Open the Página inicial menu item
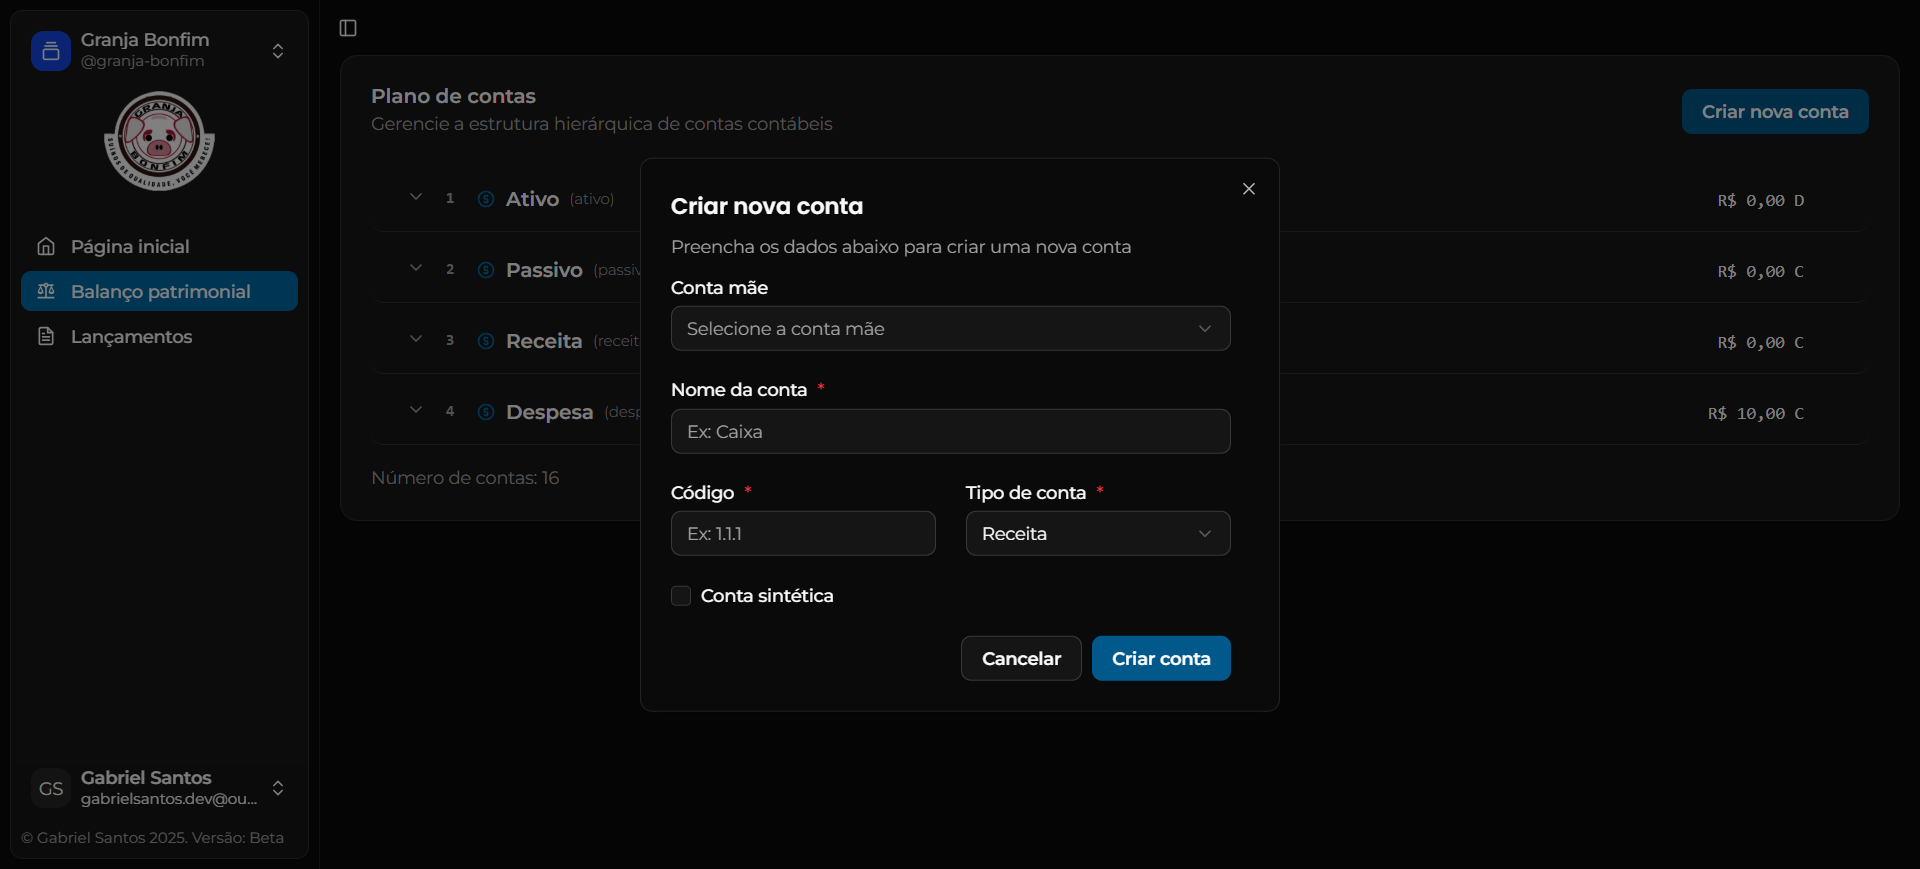This screenshot has width=1920, height=869. coord(130,247)
